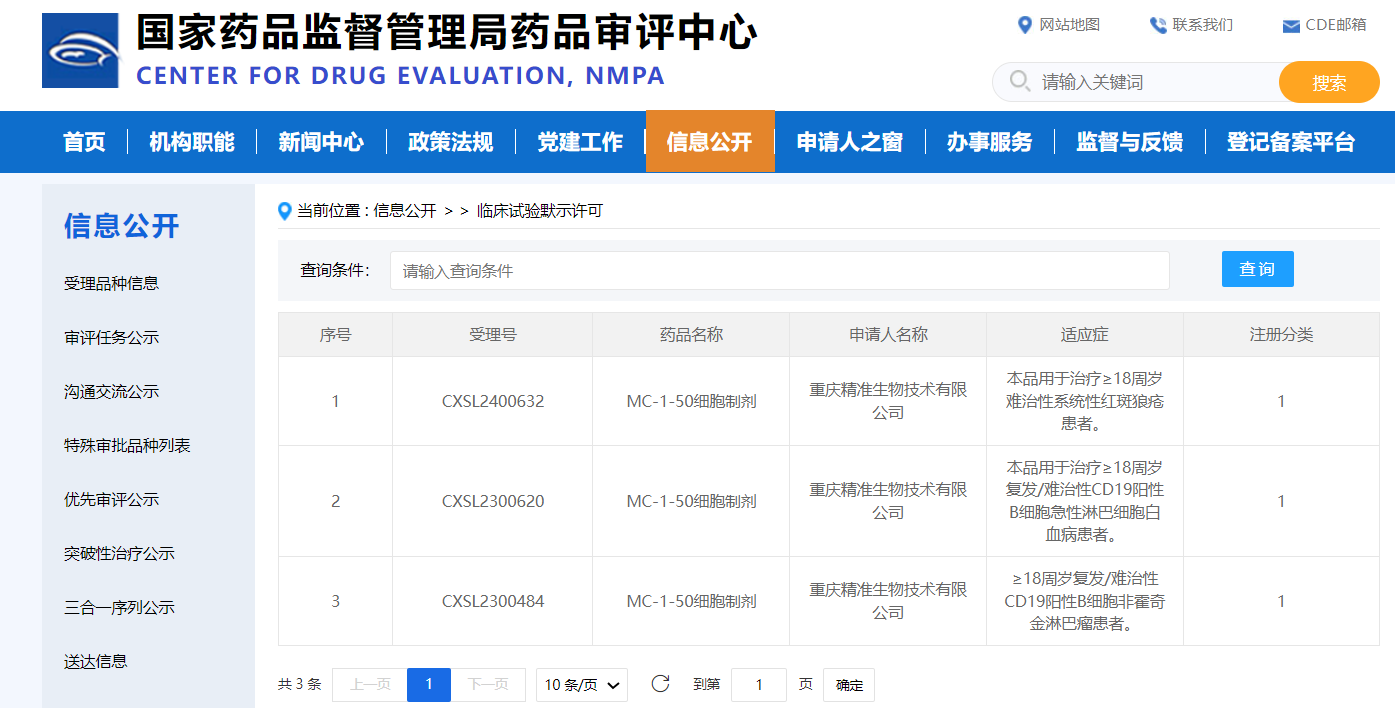The height and width of the screenshot is (708, 1395).
Task: Click the CDE mailbox envelope icon
Action: pos(1291,26)
